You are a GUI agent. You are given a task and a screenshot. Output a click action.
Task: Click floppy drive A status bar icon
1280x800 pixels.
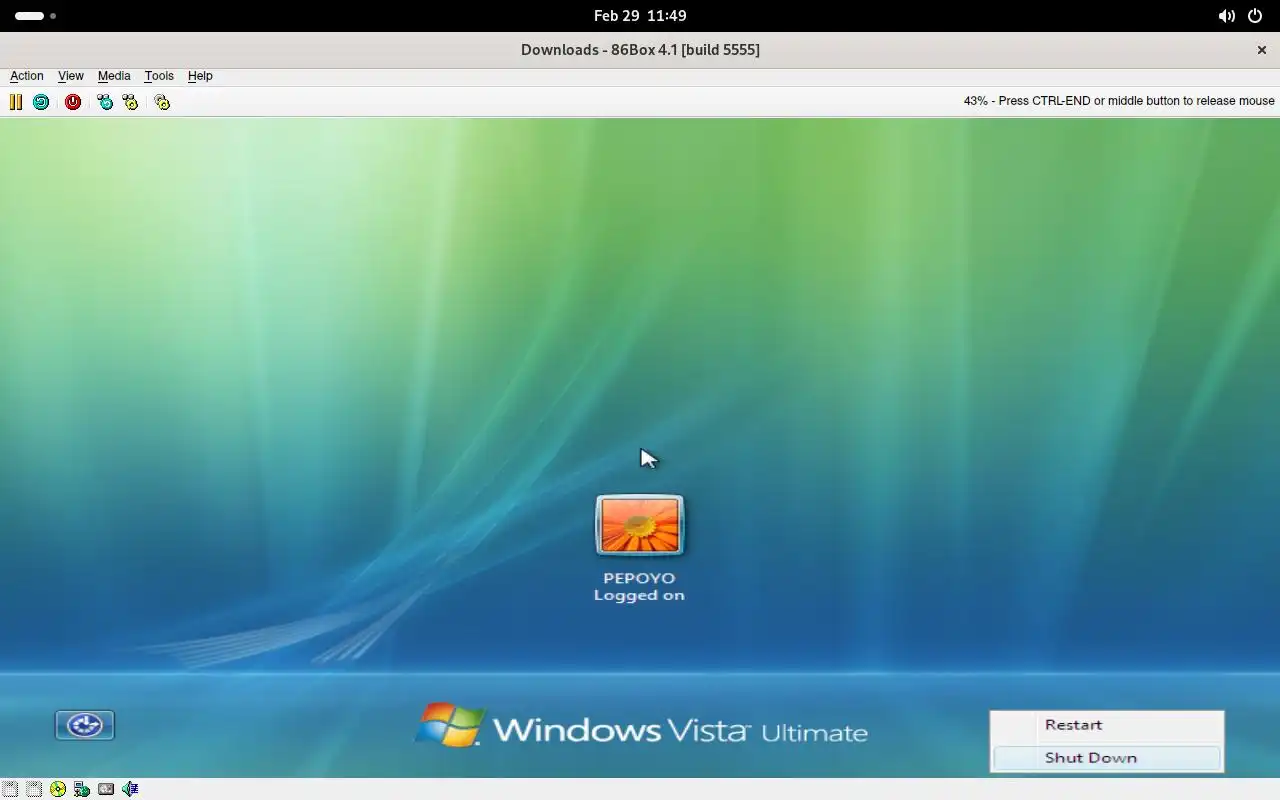click(10, 789)
